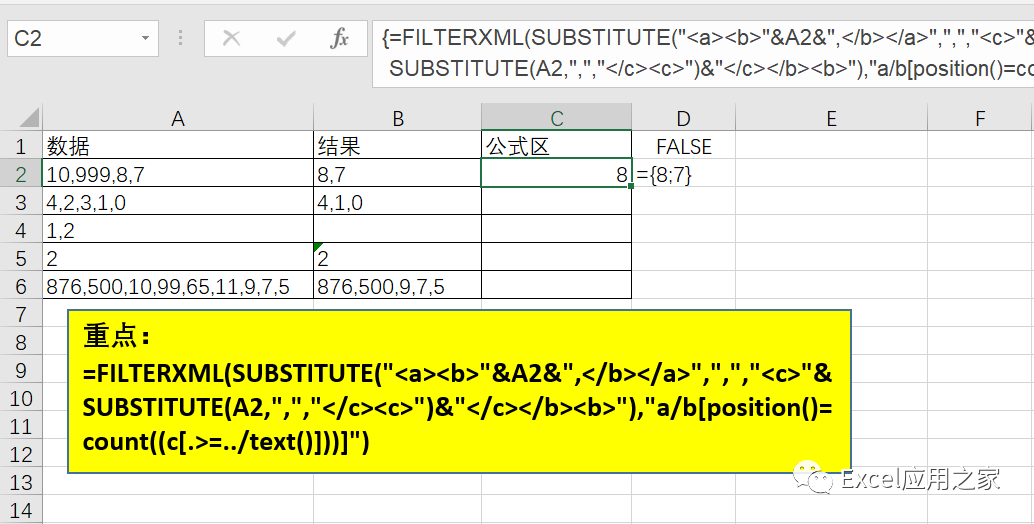Select column F header
The width and height of the screenshot is (1034, 524).
[x=980, y=118]
